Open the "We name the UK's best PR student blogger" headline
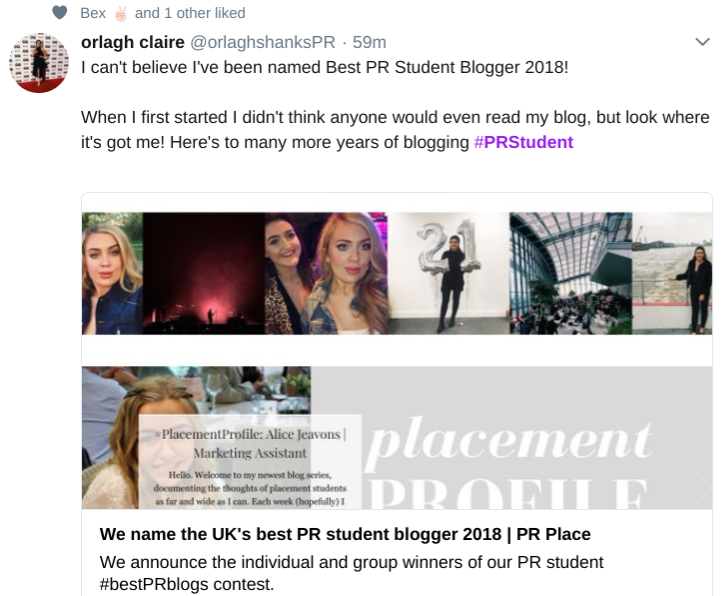This screenshot has height=596, width=723. tap(345, 533)
